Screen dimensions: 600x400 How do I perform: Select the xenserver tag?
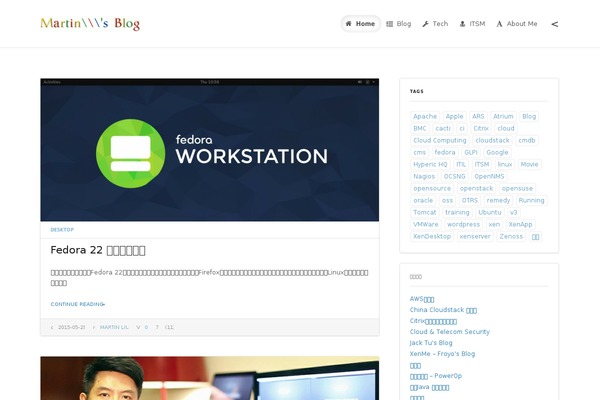(475, 236)
